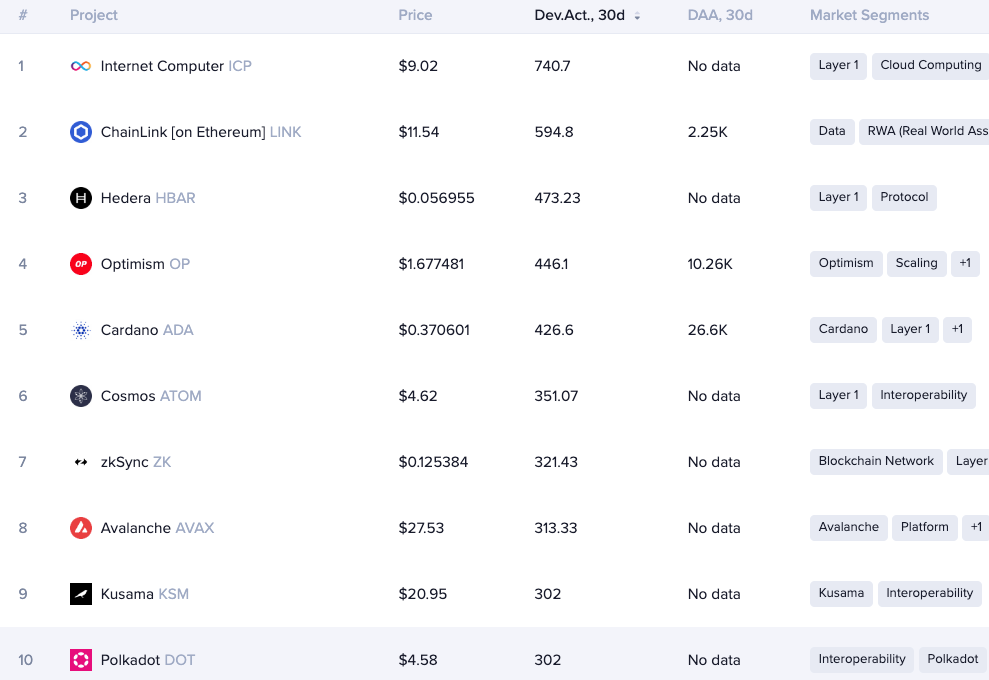The width and height of the screenshot is (989, 680).
Task: Click the DAA, 30d column header
Action: click(720, 15)
